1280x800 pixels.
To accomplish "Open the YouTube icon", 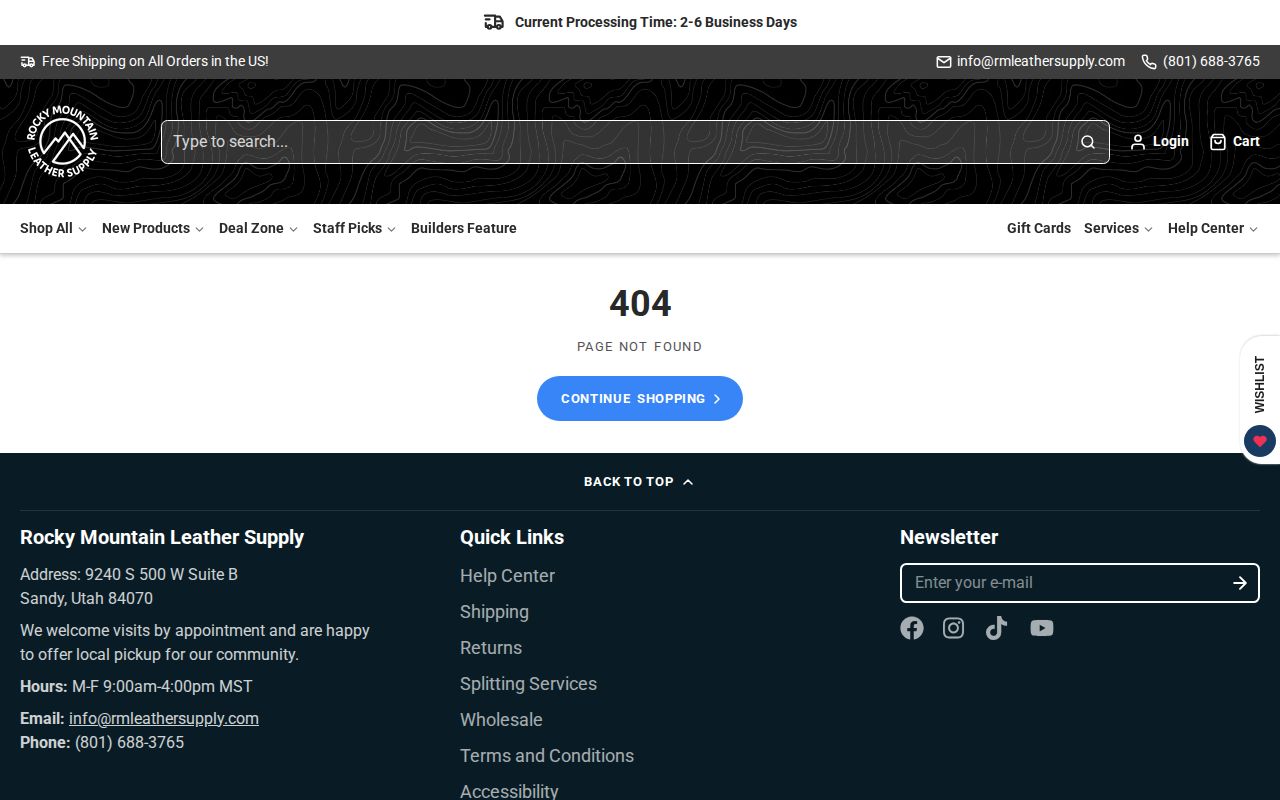I will click(1041, 628).
